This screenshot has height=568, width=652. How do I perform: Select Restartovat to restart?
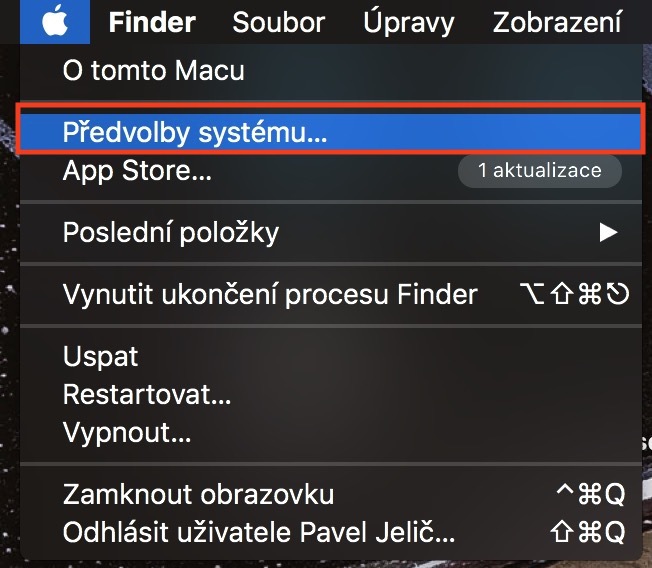pos(147,395)
